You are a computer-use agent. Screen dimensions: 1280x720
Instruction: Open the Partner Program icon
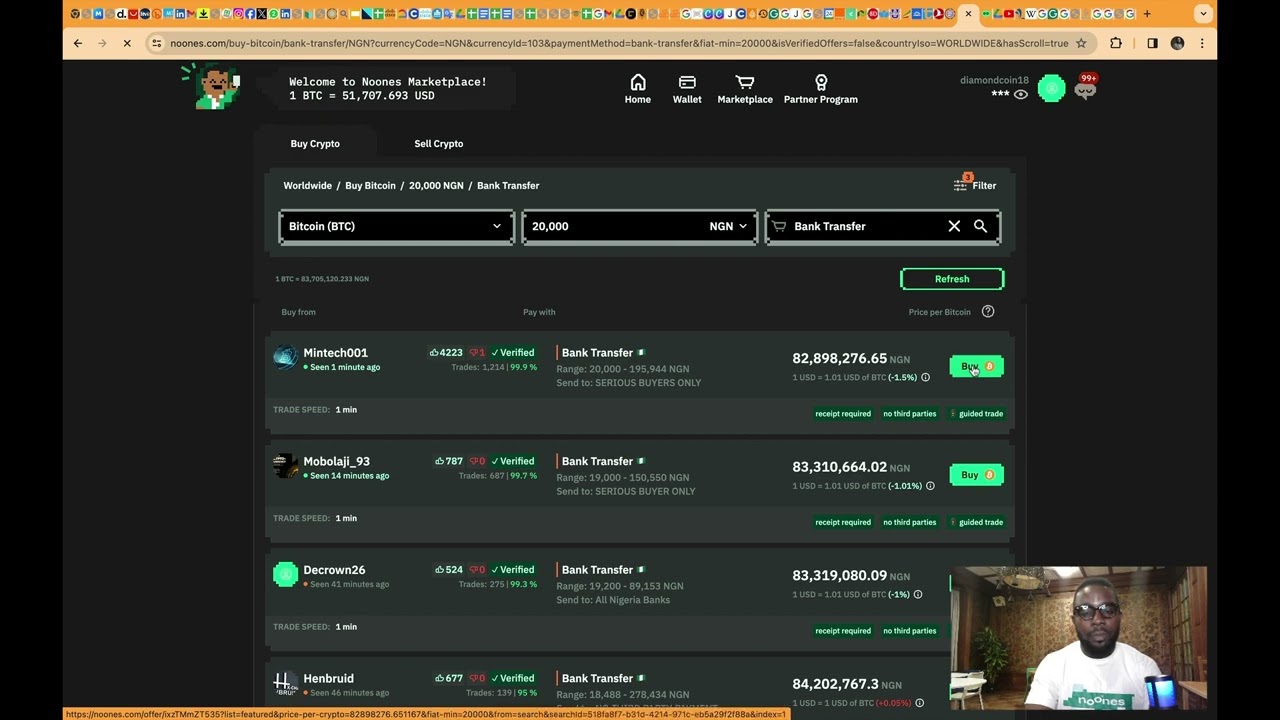pos(821,82)
